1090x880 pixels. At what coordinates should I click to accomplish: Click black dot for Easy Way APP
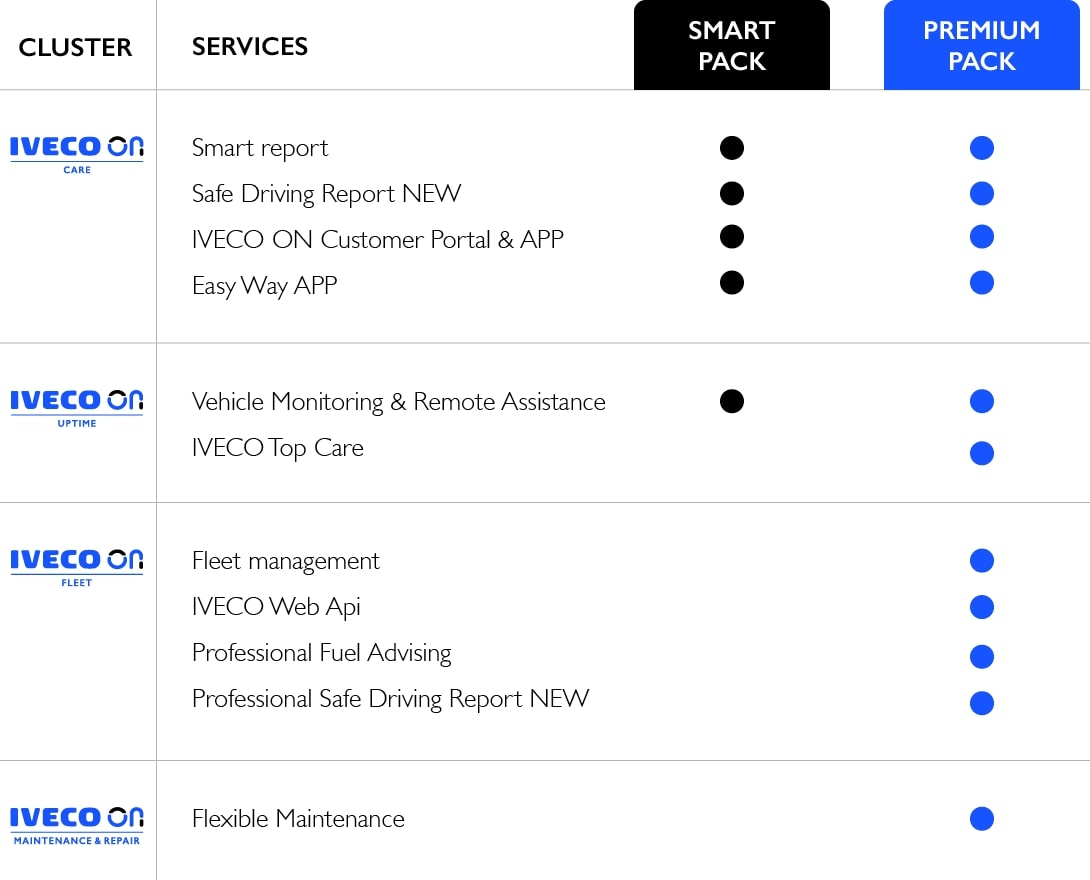pyautogui.click(x=732, y=283)
